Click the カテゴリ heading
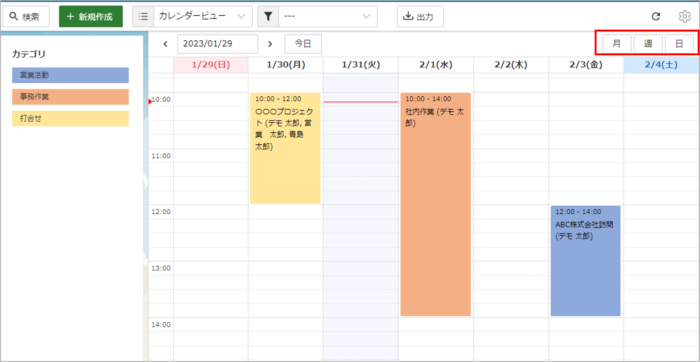700x362 pixels. tap(29, 54)
